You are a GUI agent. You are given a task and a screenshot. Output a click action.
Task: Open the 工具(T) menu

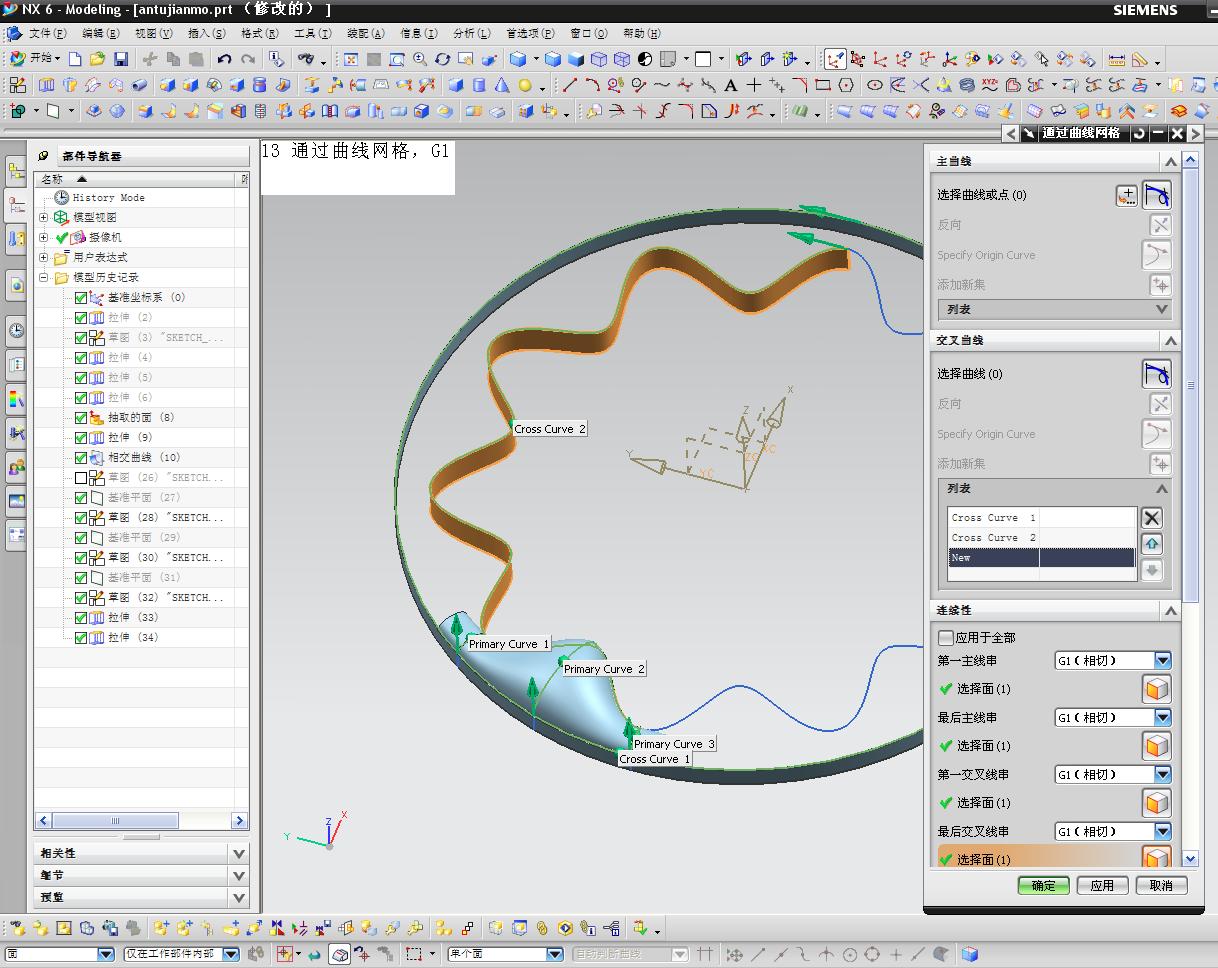[312, 33]
